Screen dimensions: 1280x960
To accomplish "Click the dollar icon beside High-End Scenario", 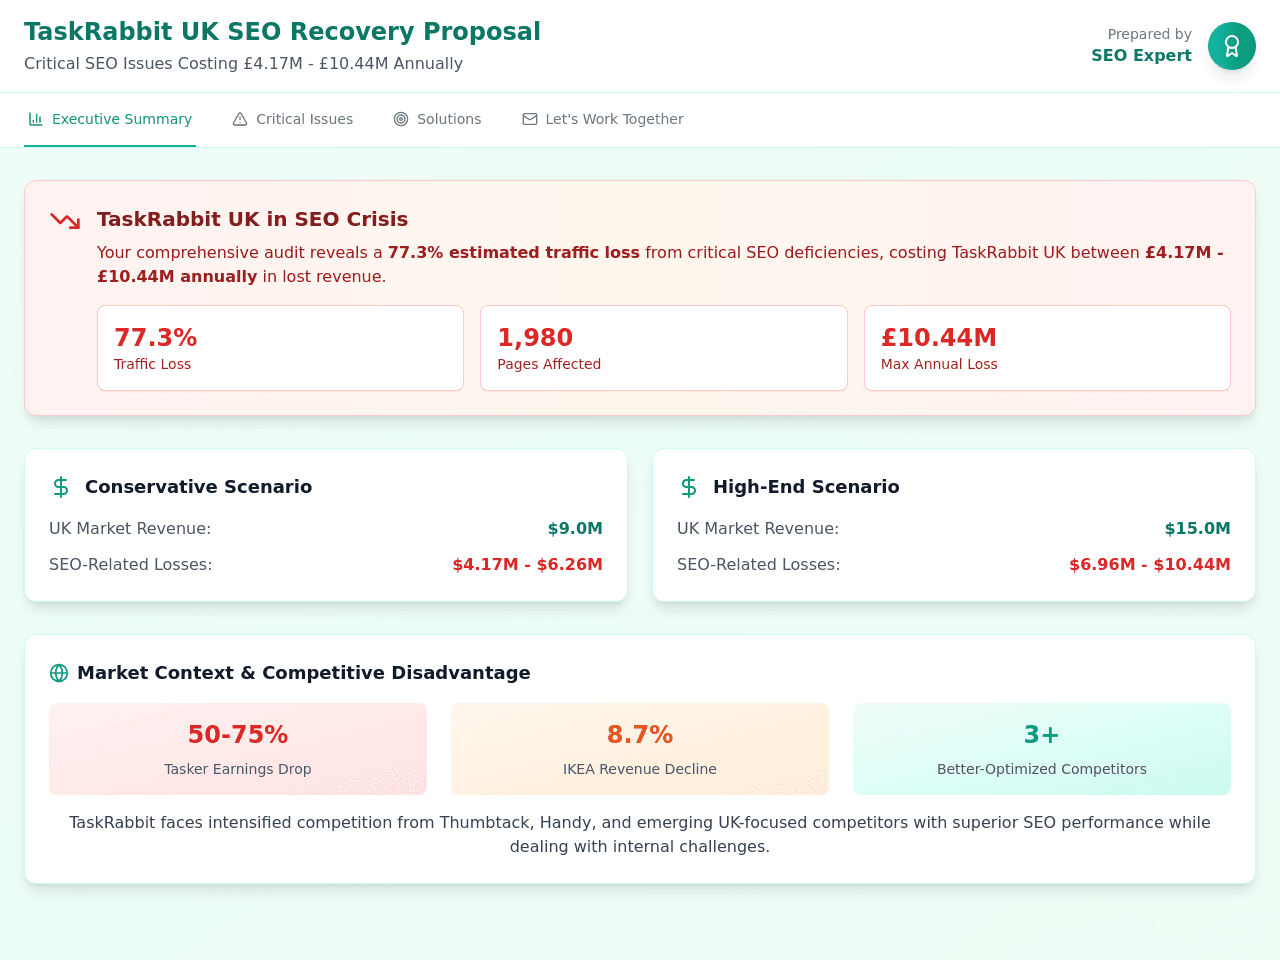I will pos(689,487).
